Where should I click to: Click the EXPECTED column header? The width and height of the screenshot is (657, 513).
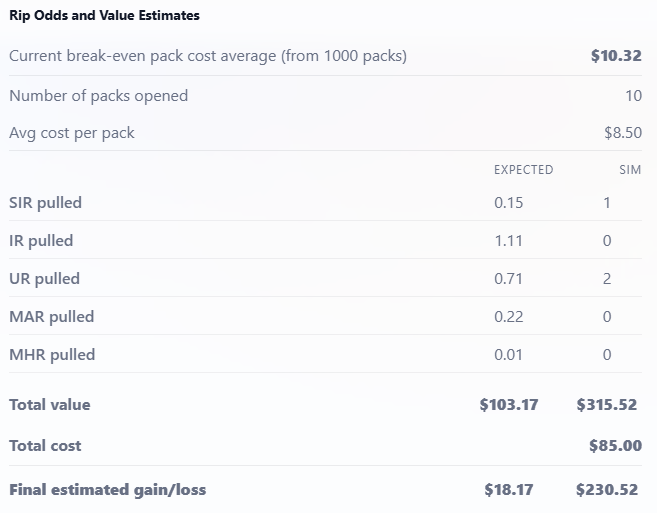[x=523, y=170]
